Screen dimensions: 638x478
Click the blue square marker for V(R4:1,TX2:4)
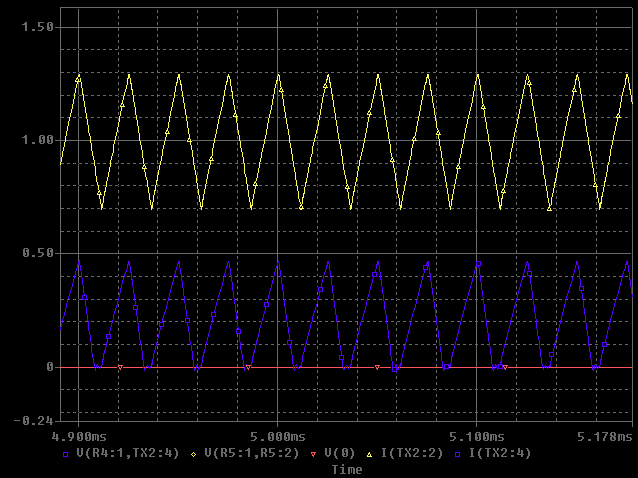tap(66, 454)
